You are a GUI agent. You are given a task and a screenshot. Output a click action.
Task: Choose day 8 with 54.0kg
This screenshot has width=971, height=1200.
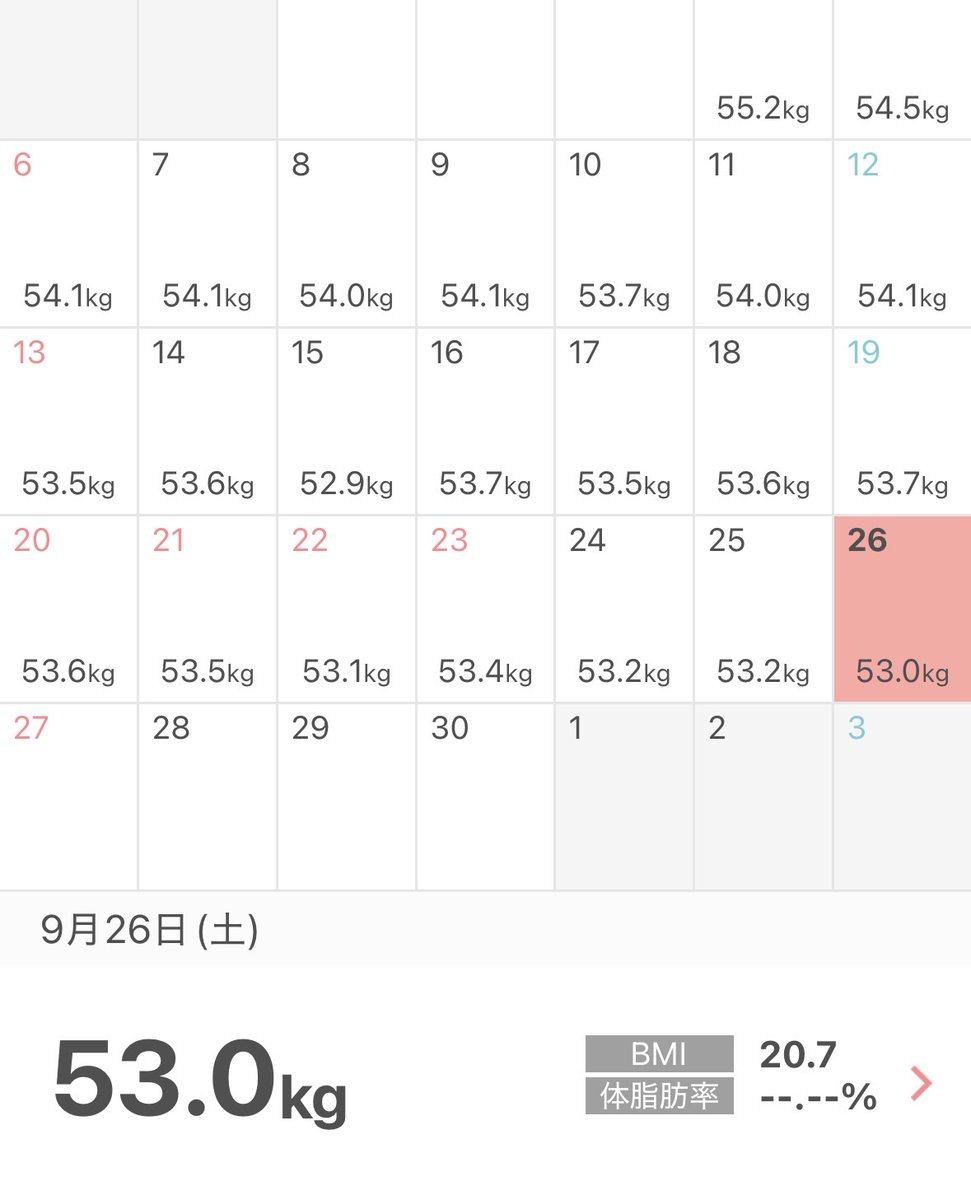click(x=346, y=233)
